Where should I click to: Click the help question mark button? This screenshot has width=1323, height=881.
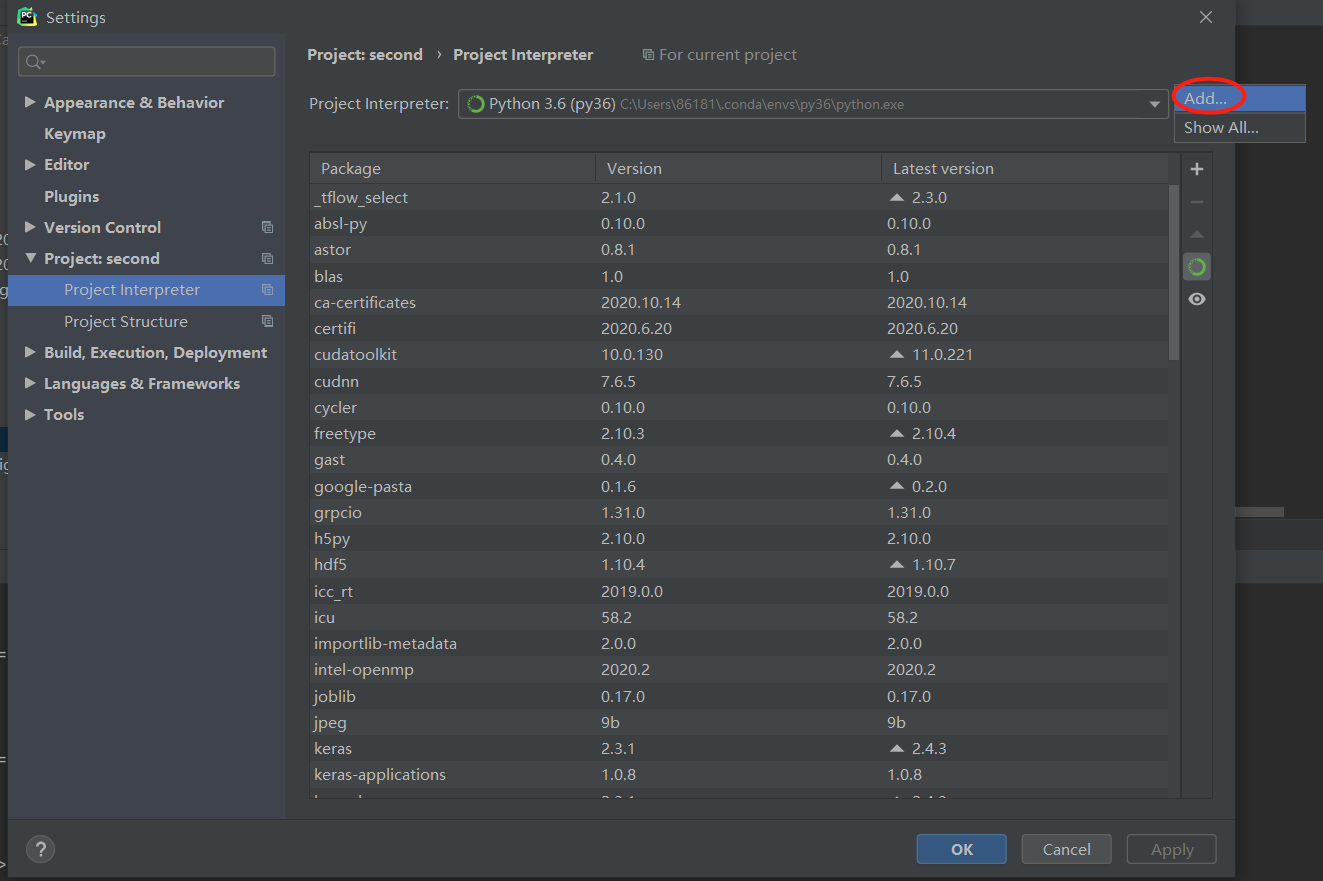(x=40, y=849)
